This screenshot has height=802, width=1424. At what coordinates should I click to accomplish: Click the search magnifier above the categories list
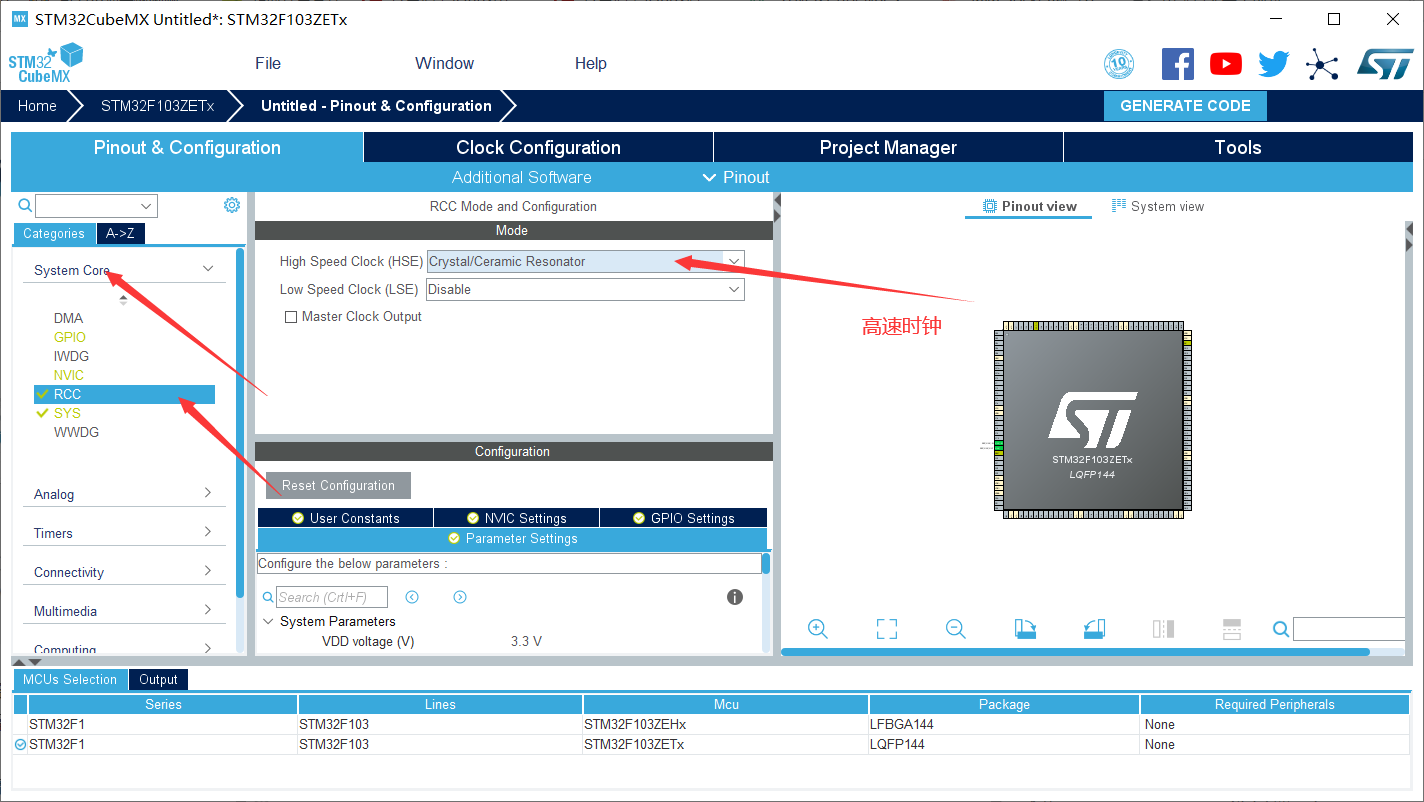pyautogui.click(x=25, y=206)
